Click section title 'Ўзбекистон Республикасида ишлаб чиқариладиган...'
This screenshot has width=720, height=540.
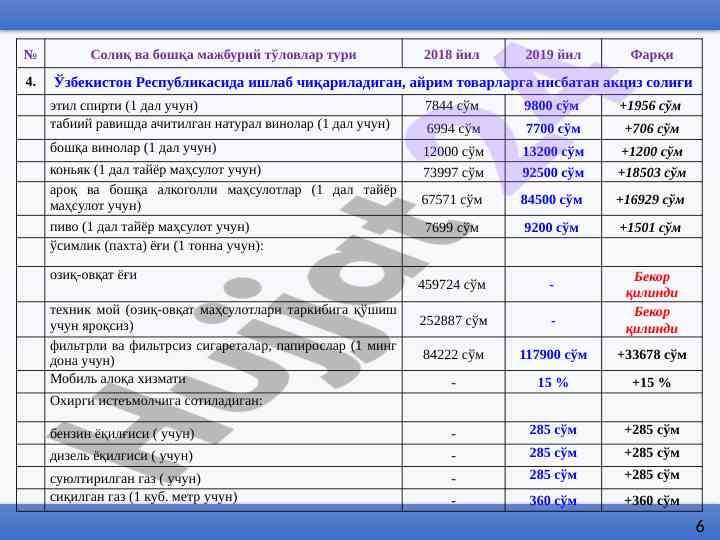[x=373, y=82]
